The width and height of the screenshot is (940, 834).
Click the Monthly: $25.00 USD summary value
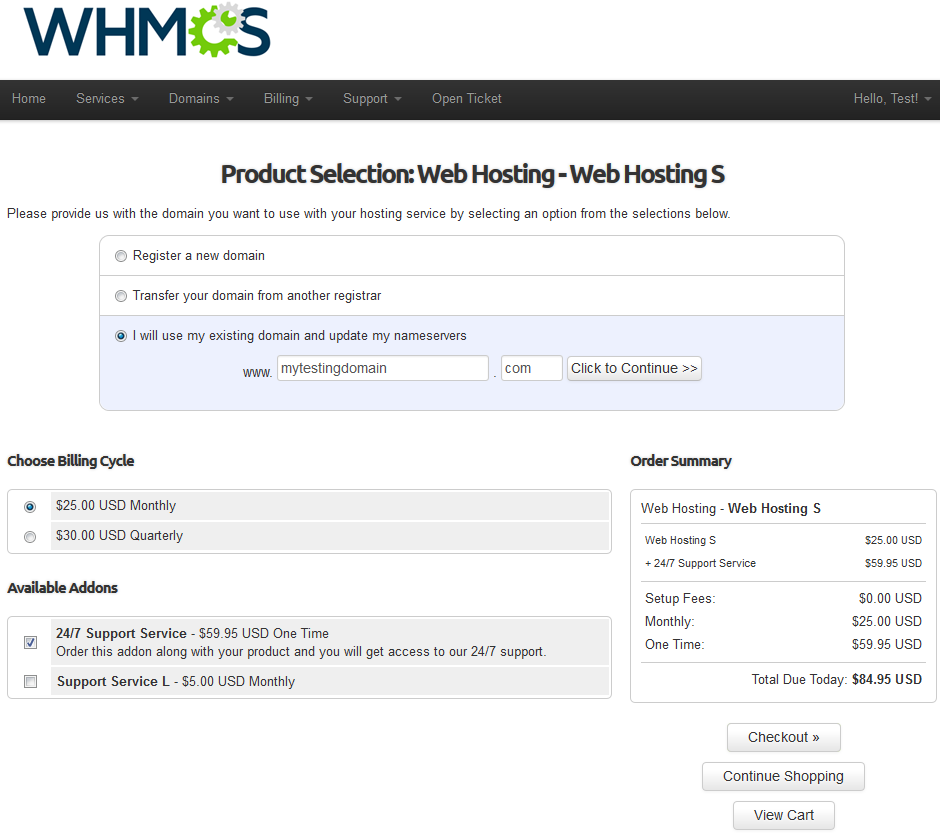pos(887,622)
